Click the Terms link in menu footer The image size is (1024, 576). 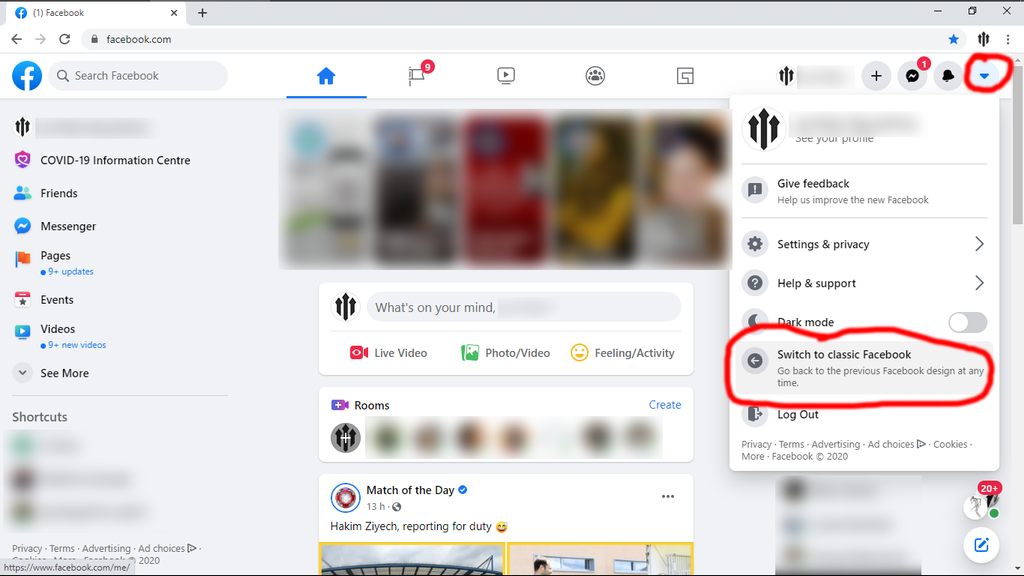click(792, 444)
